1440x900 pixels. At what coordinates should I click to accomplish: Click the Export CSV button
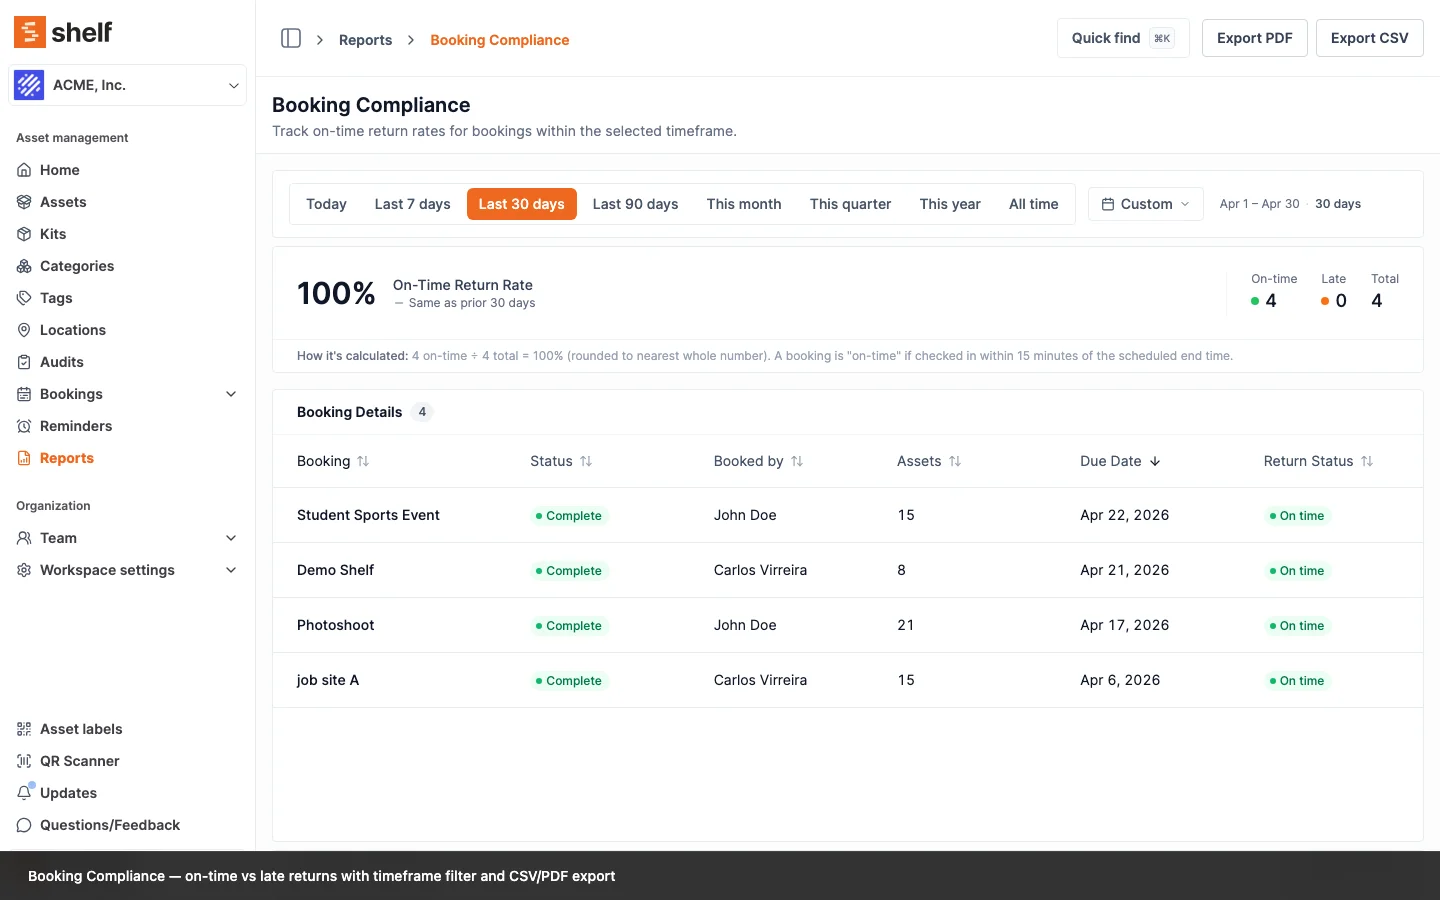pyautogui.click(x=1369, y=38)
